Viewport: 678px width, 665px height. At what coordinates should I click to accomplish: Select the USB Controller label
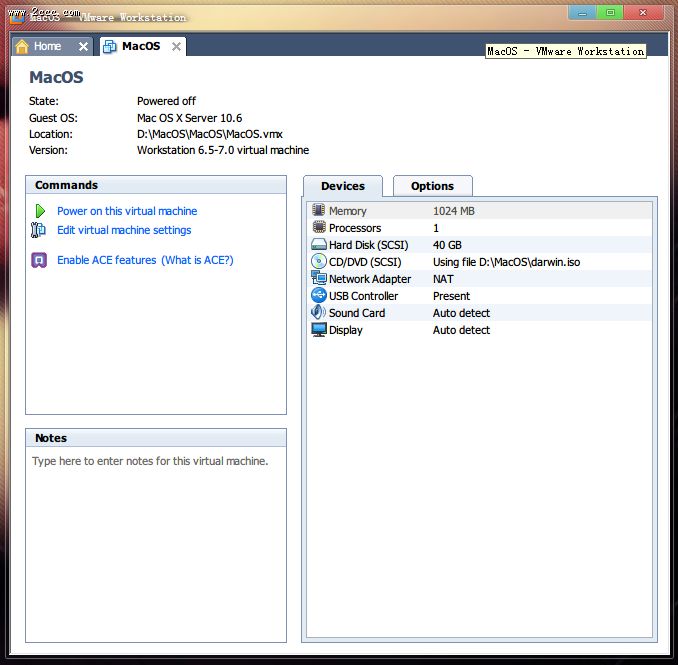(x=363, y=296)
